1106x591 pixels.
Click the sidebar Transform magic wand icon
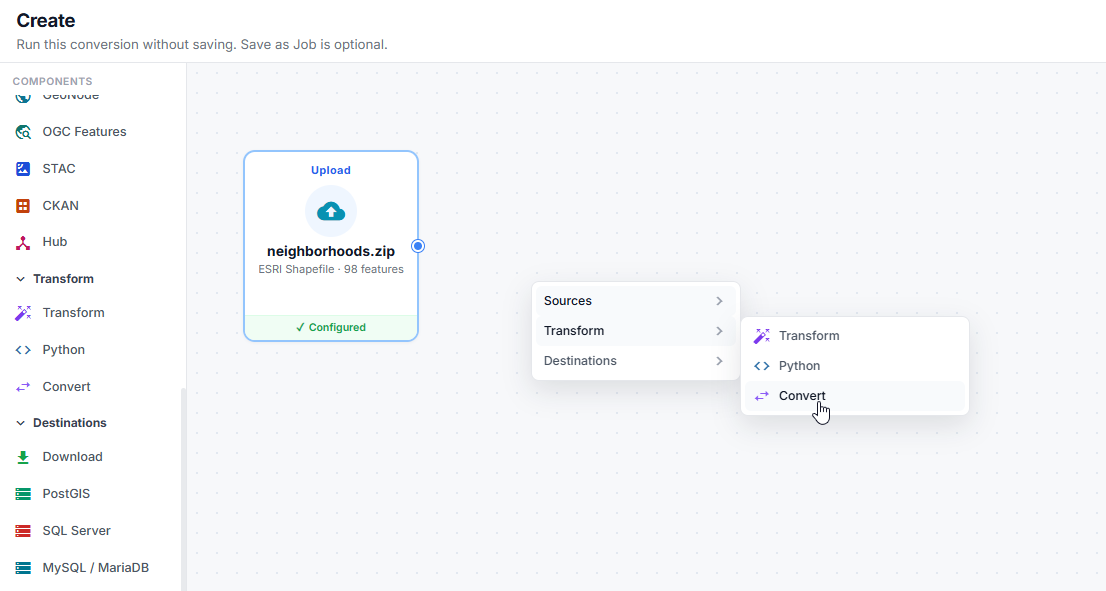[23, 313]
